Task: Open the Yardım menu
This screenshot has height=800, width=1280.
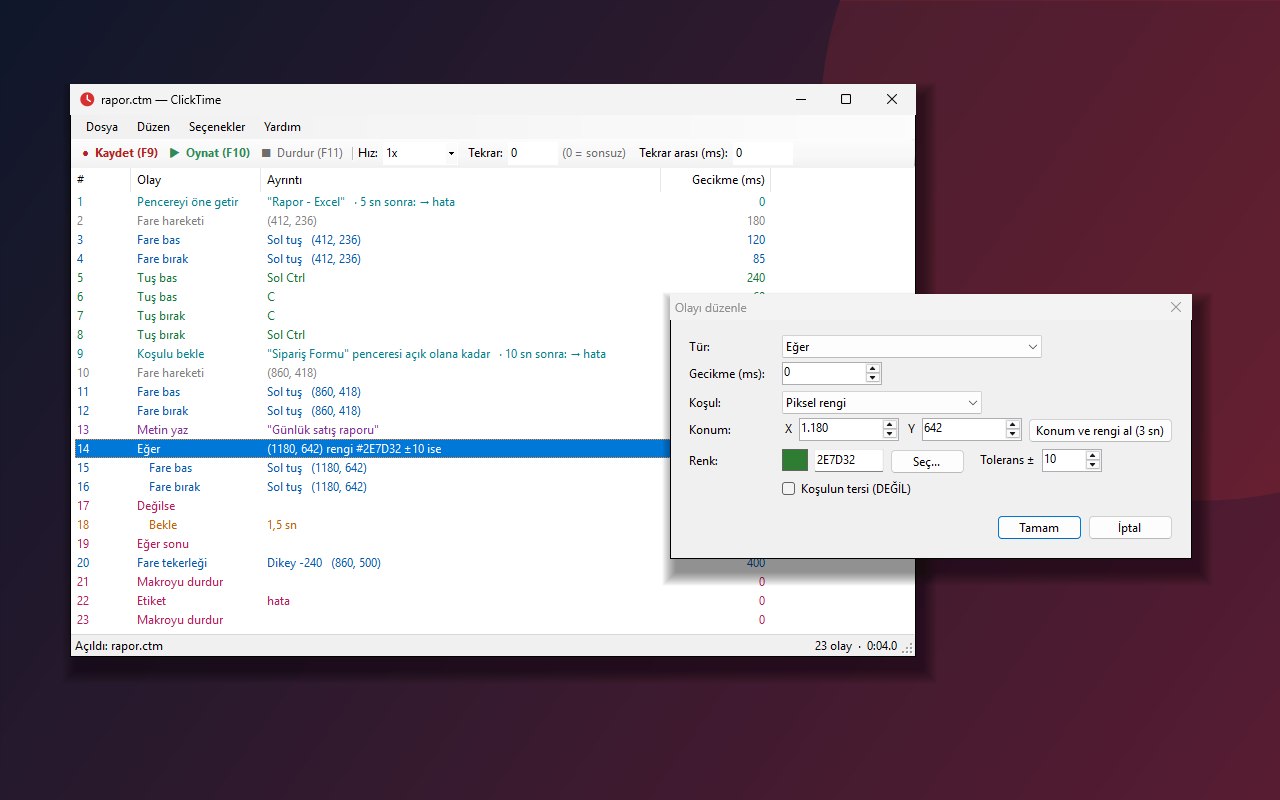Action: coord(282,127)
